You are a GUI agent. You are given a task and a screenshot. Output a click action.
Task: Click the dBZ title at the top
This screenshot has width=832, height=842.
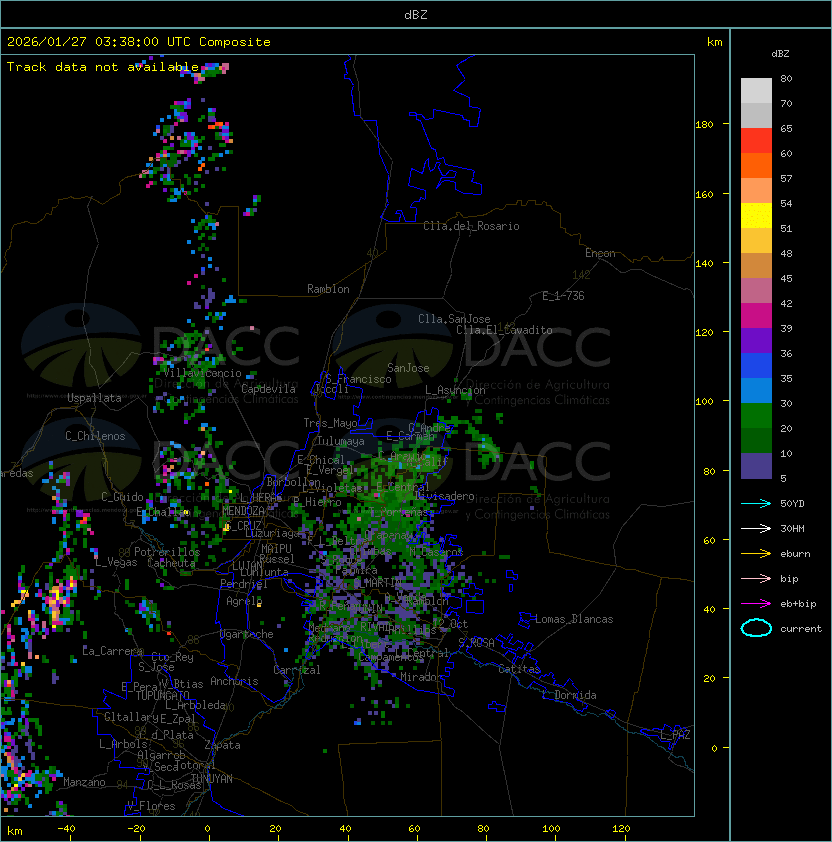(416, 15)
